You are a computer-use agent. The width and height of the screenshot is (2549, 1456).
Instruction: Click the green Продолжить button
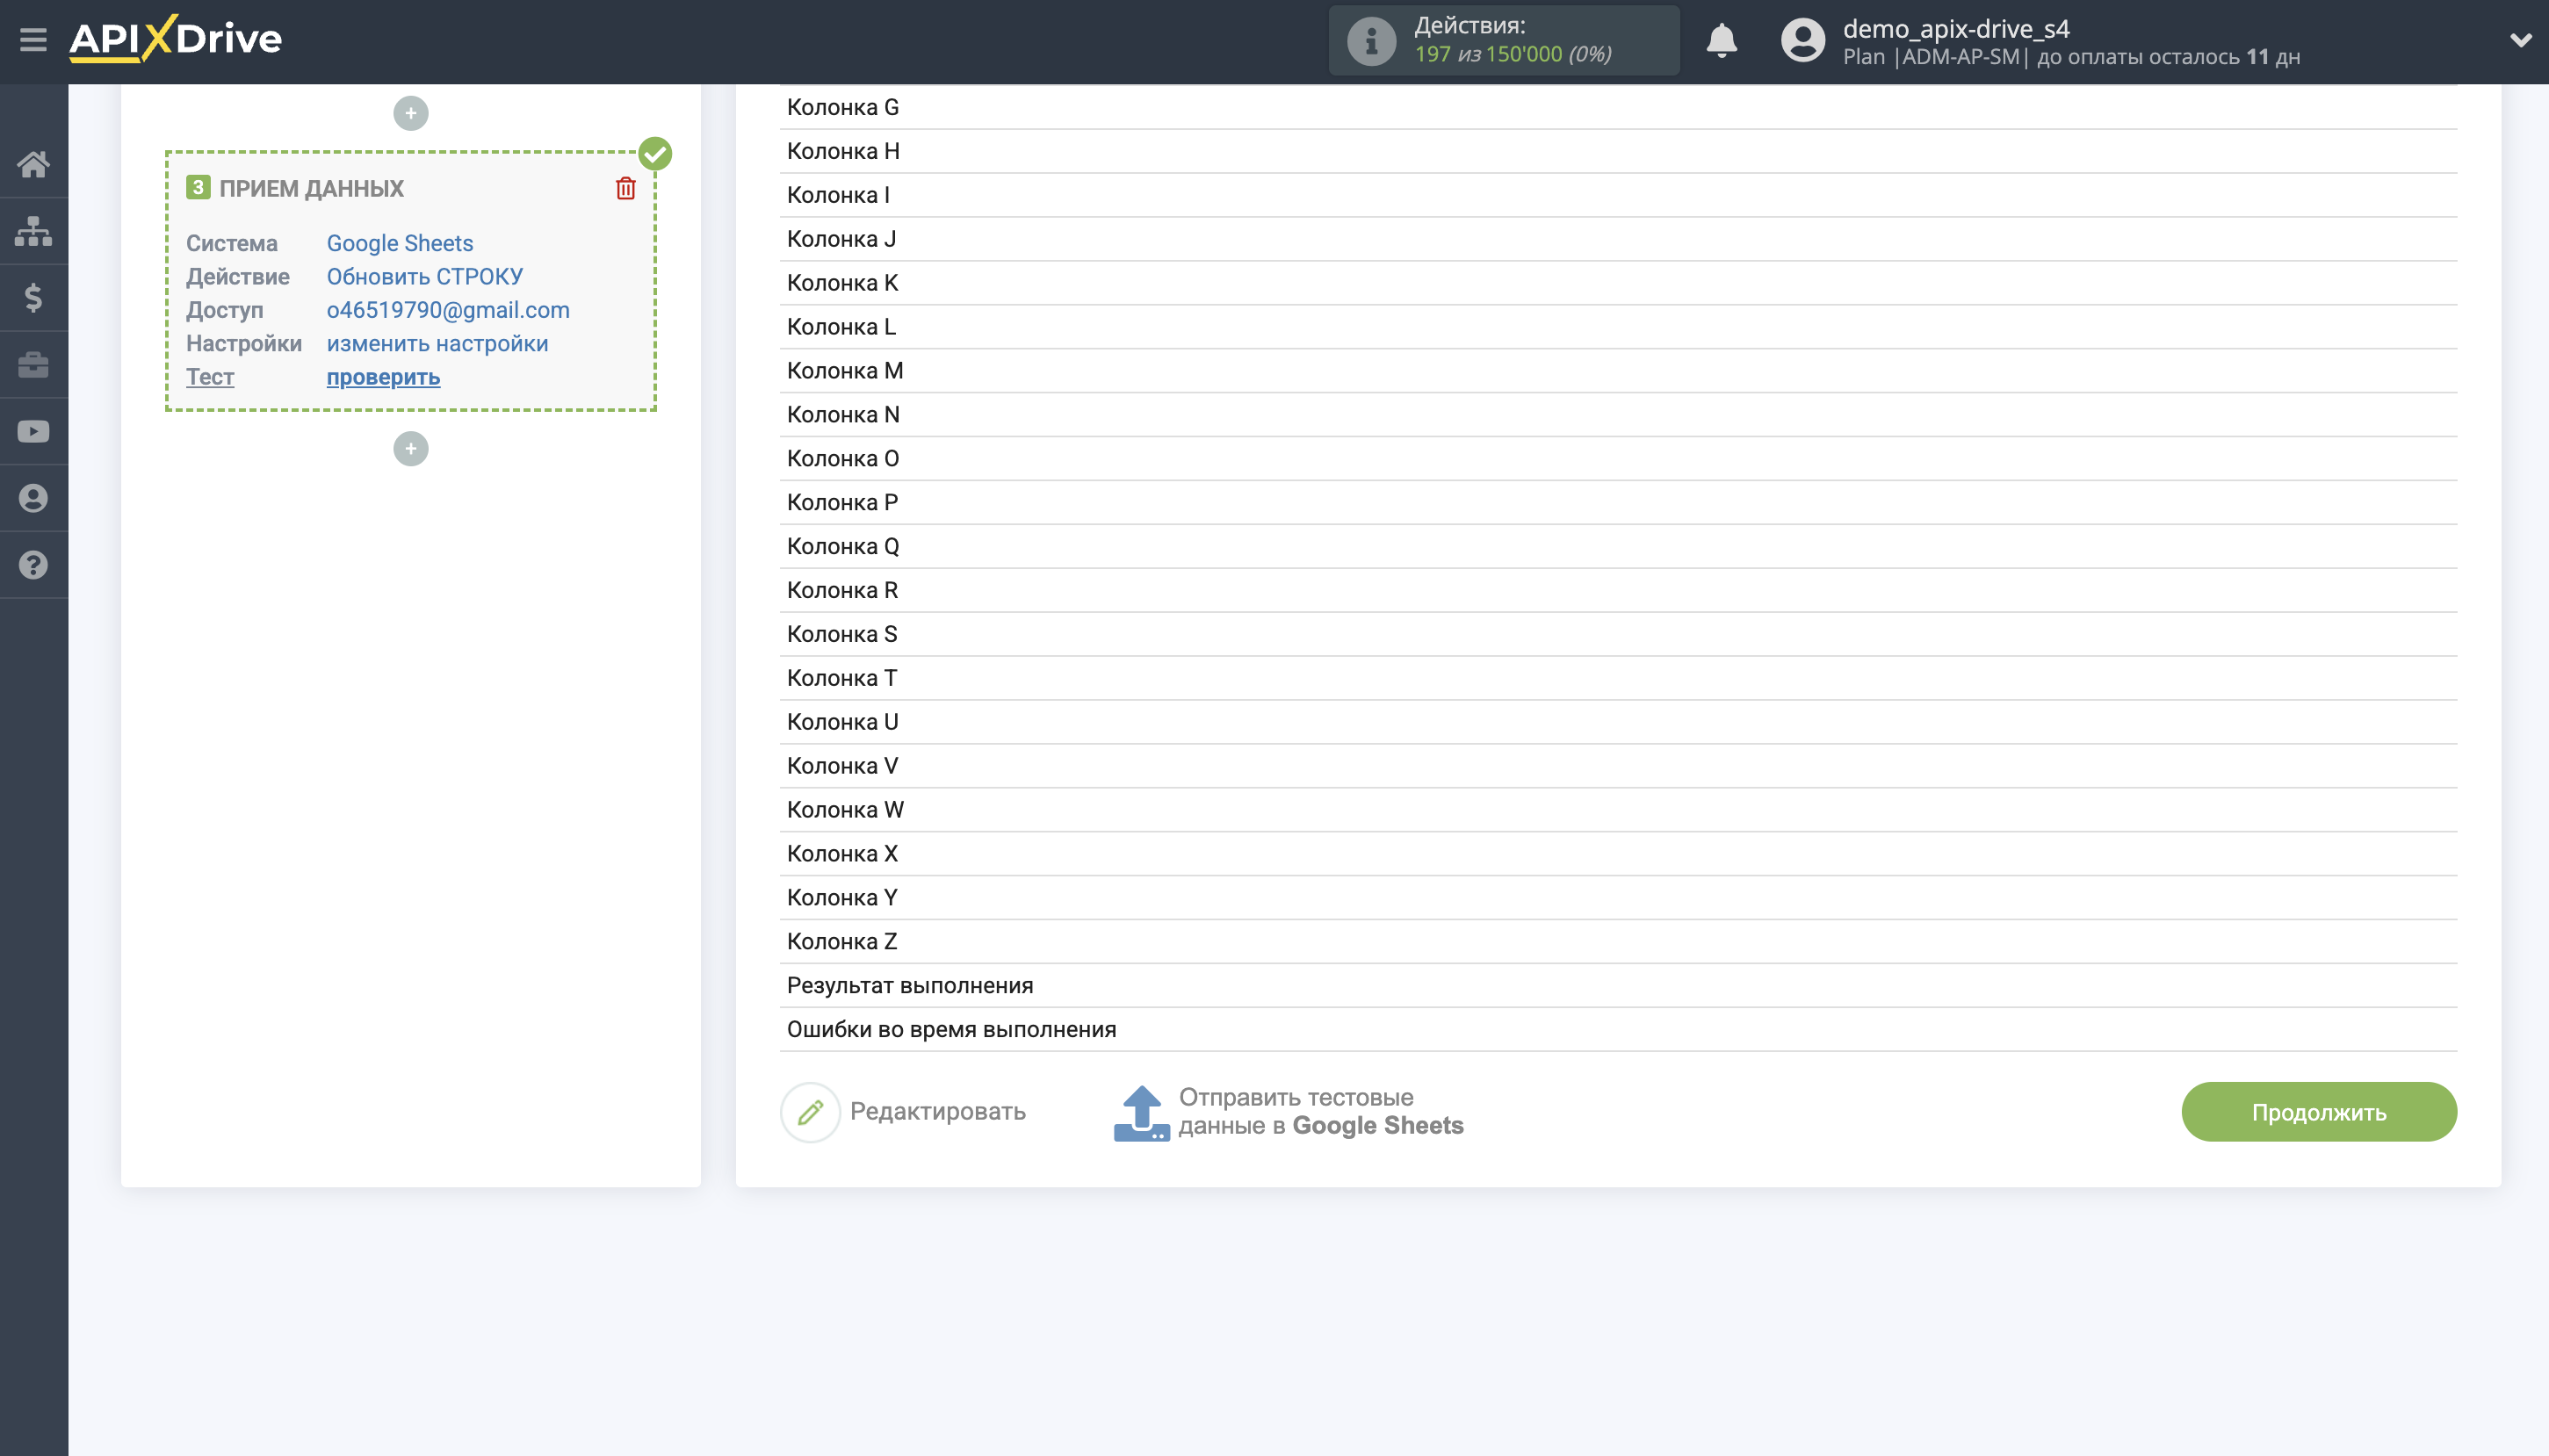pos(2318,1112)
